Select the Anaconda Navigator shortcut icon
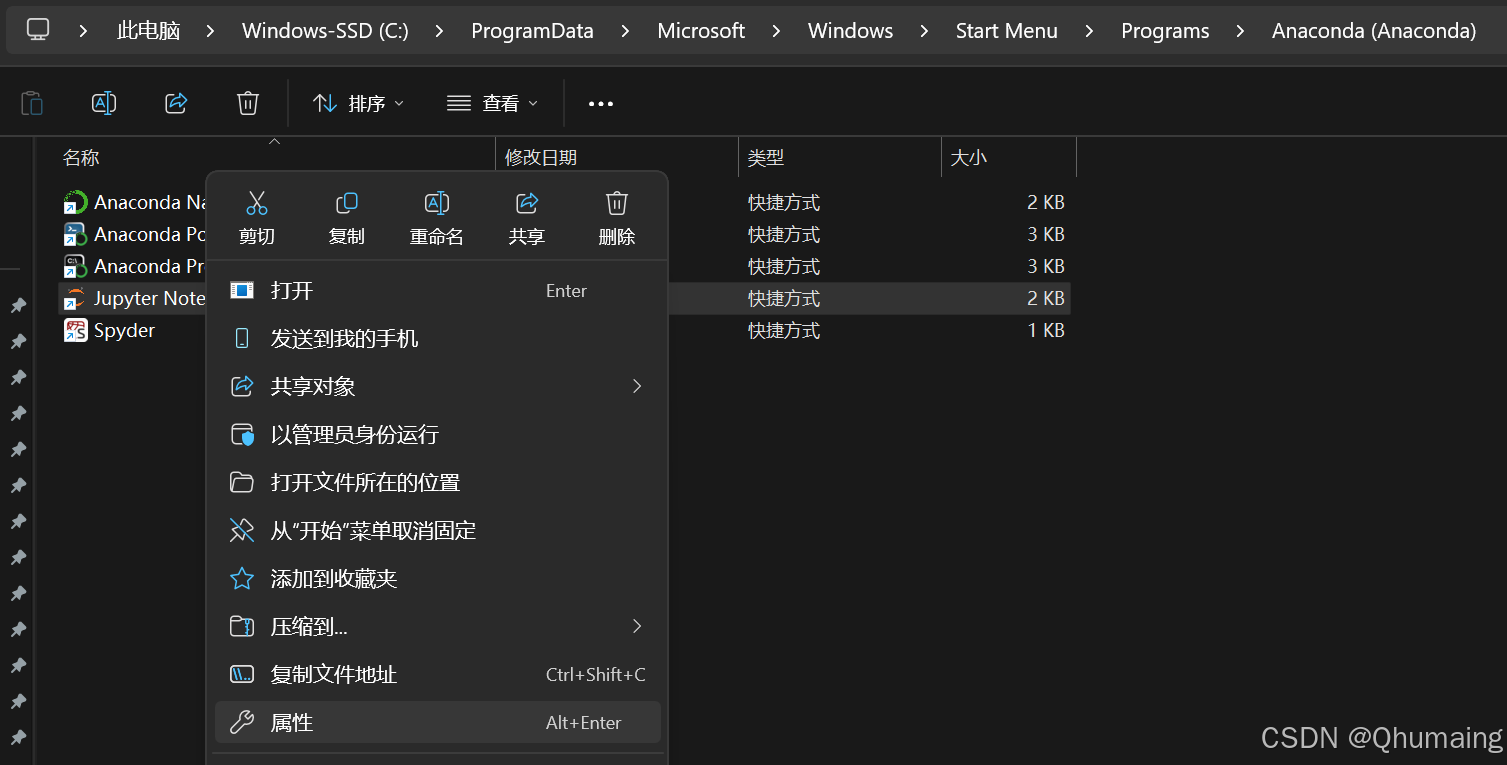The height and width of the screenshot is (765, 1507). click(76, 202)
